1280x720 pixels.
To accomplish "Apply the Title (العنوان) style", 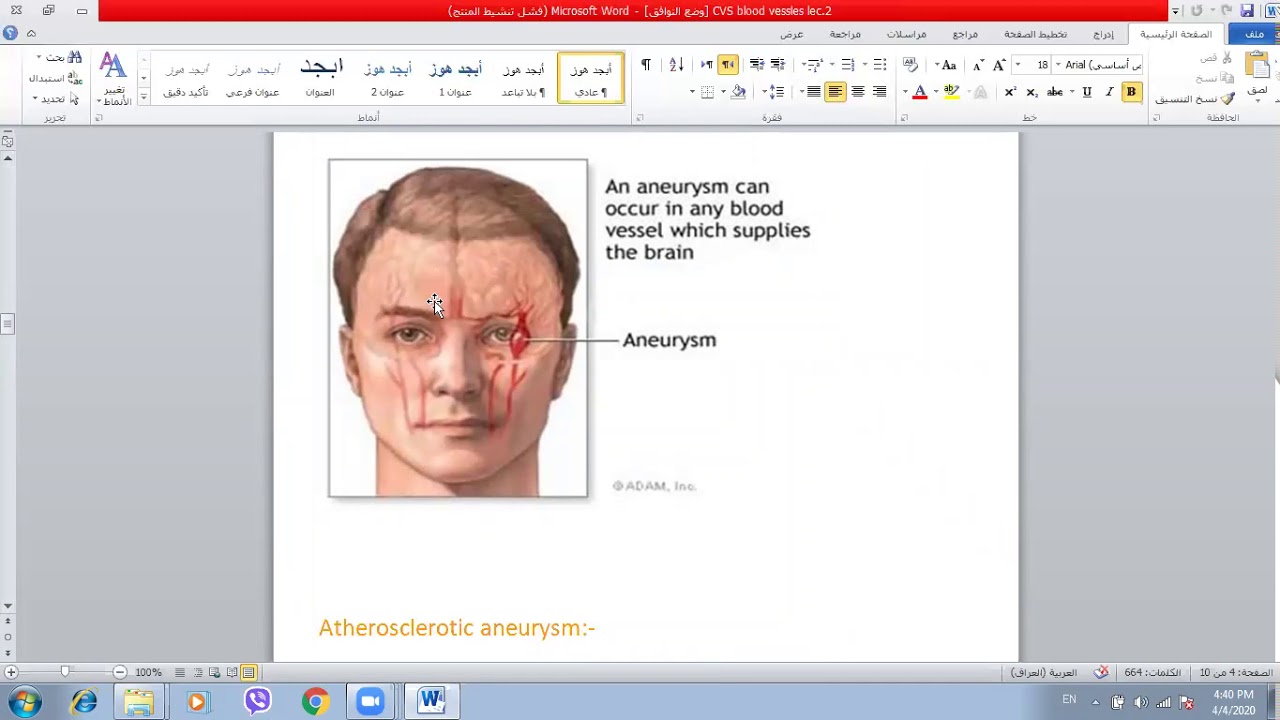I will (x=320, y=79).
